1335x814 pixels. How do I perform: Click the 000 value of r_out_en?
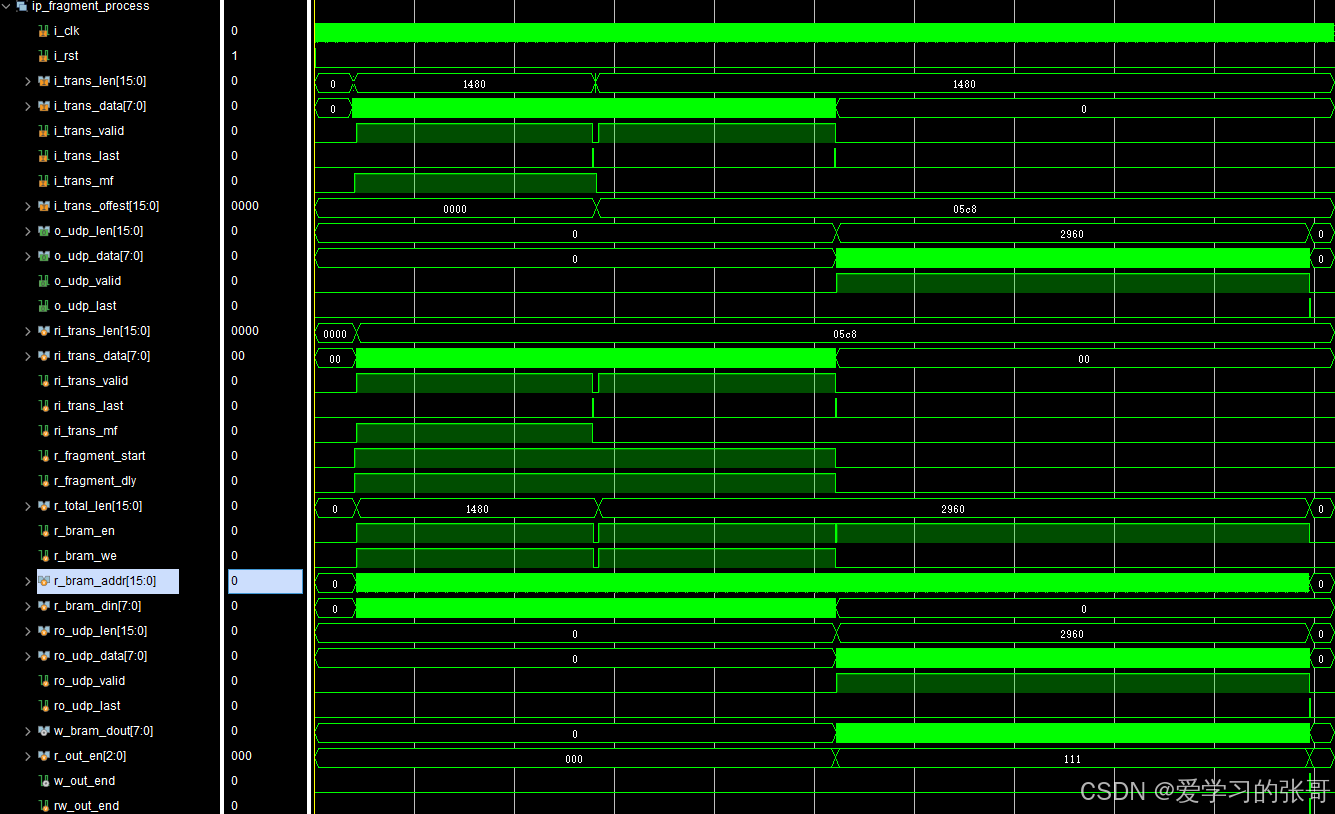click(x=241, y=756)
